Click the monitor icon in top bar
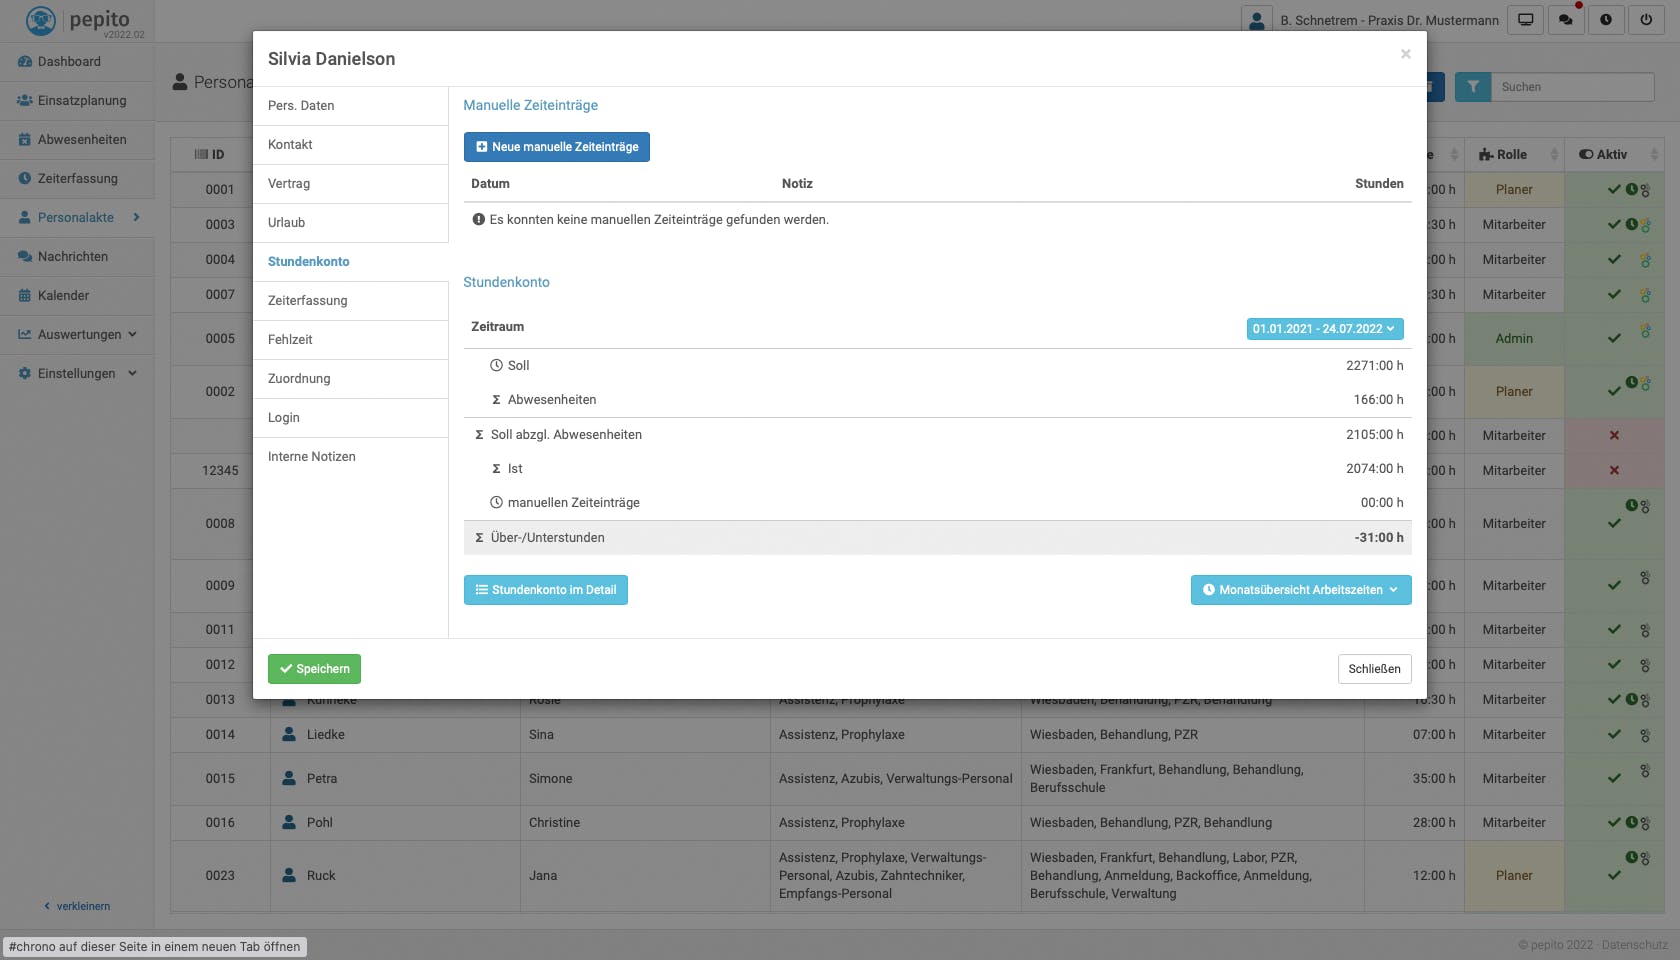 [1526, 19]
